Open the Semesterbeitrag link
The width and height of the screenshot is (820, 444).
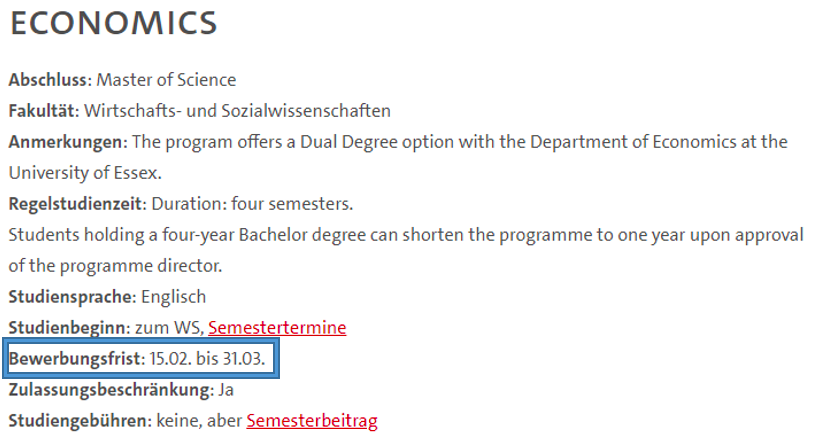pos(312,421)
